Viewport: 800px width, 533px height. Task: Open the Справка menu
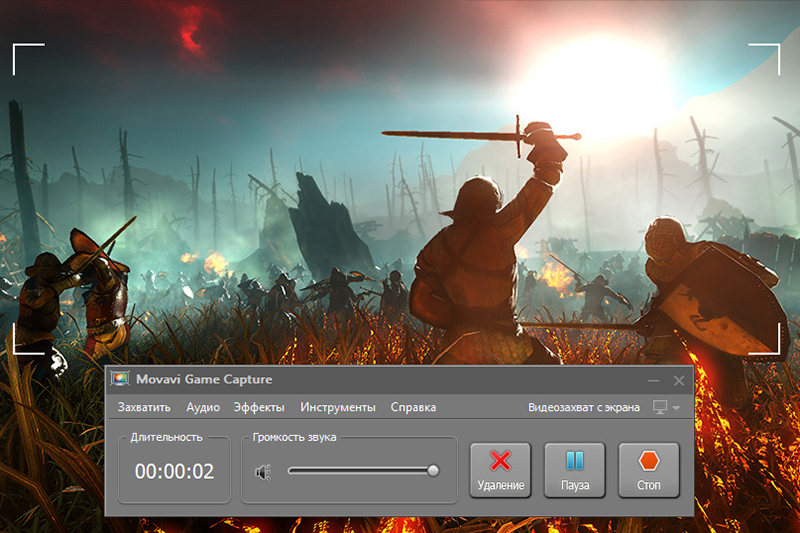pos(413,407)
